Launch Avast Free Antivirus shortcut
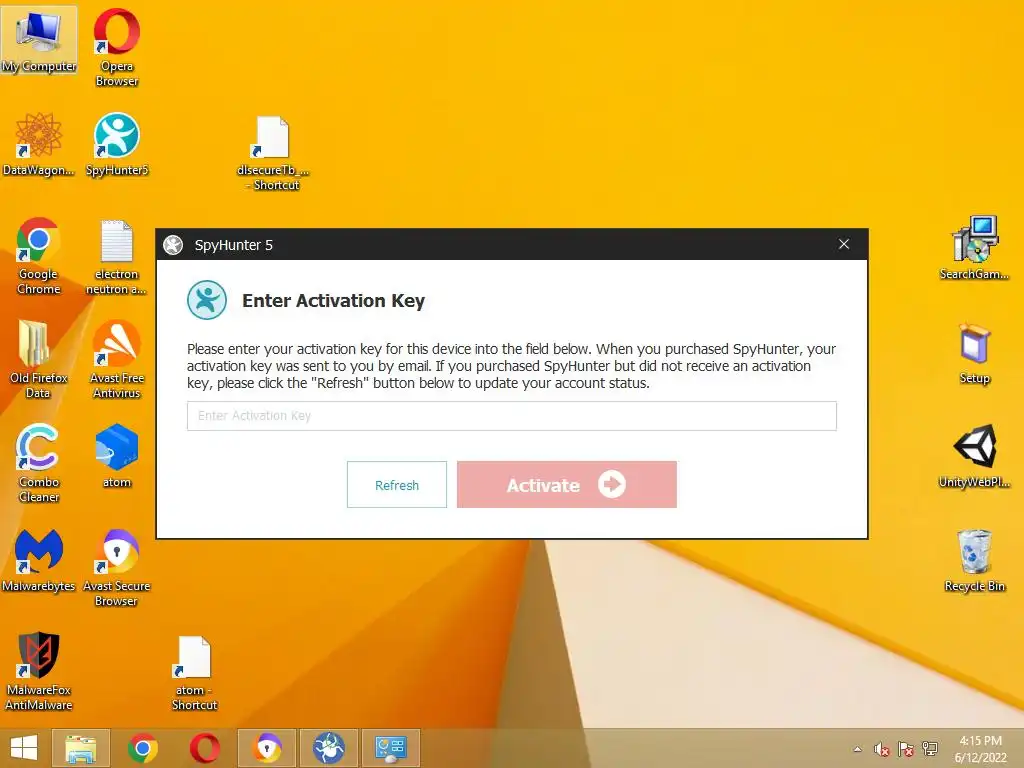Viewport: 1024px width, 768px height. pos(116,359)
